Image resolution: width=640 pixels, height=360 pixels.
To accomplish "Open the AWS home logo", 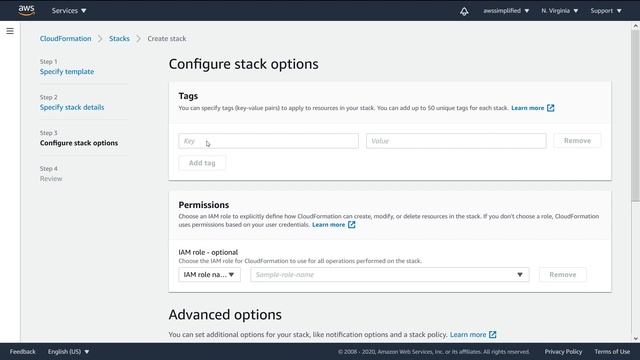I will (27, 10).
